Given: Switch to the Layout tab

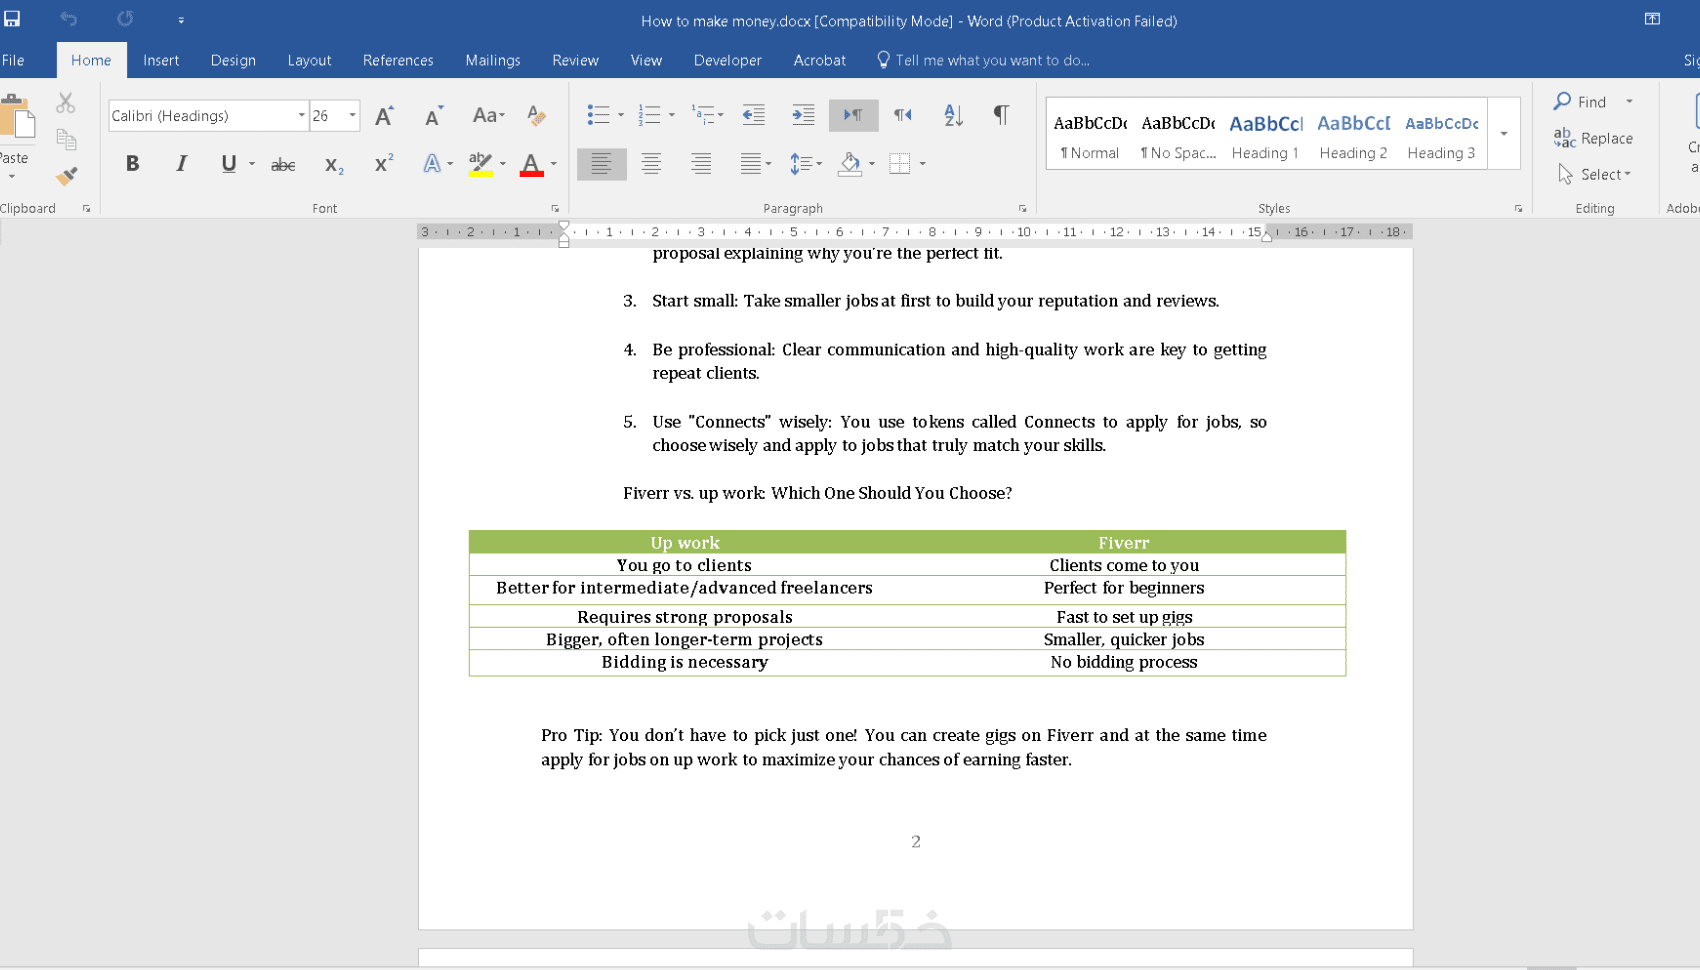Looking at the screenshot, I should (x=309, y=60).
